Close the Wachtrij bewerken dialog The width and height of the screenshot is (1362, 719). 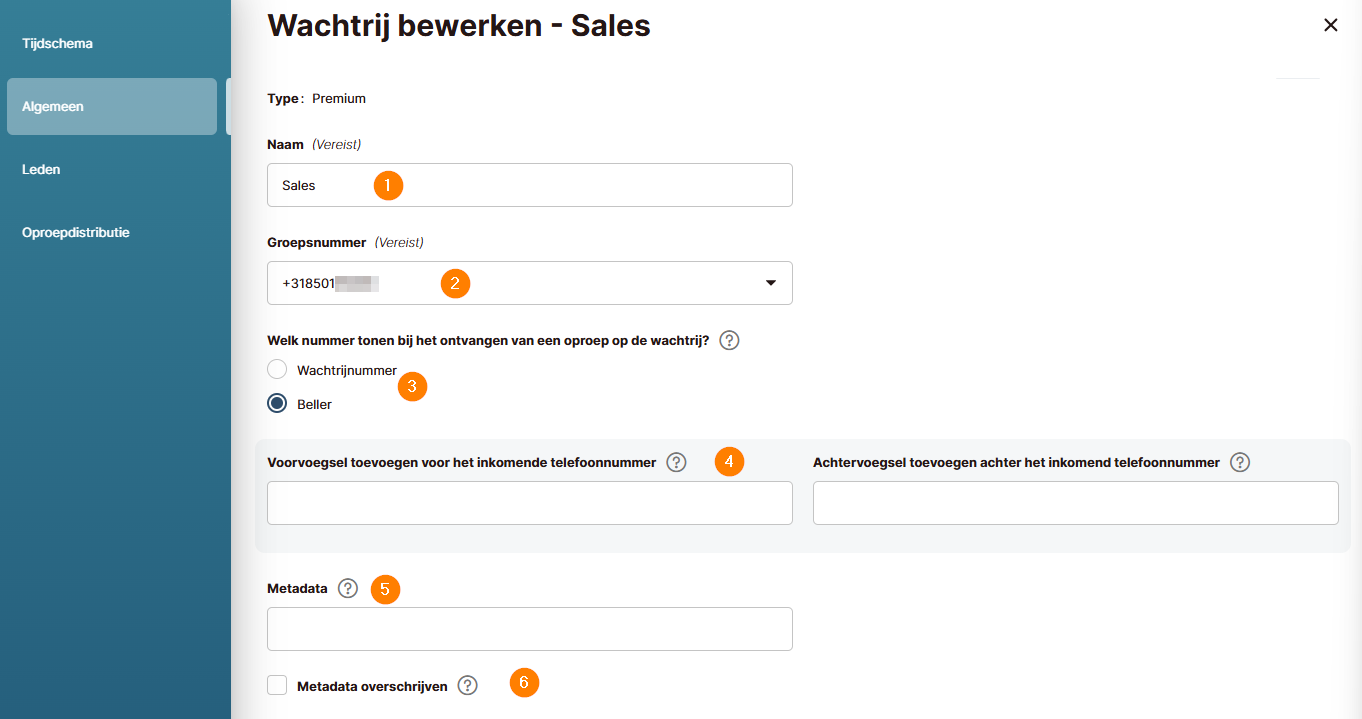(1330, 25)
